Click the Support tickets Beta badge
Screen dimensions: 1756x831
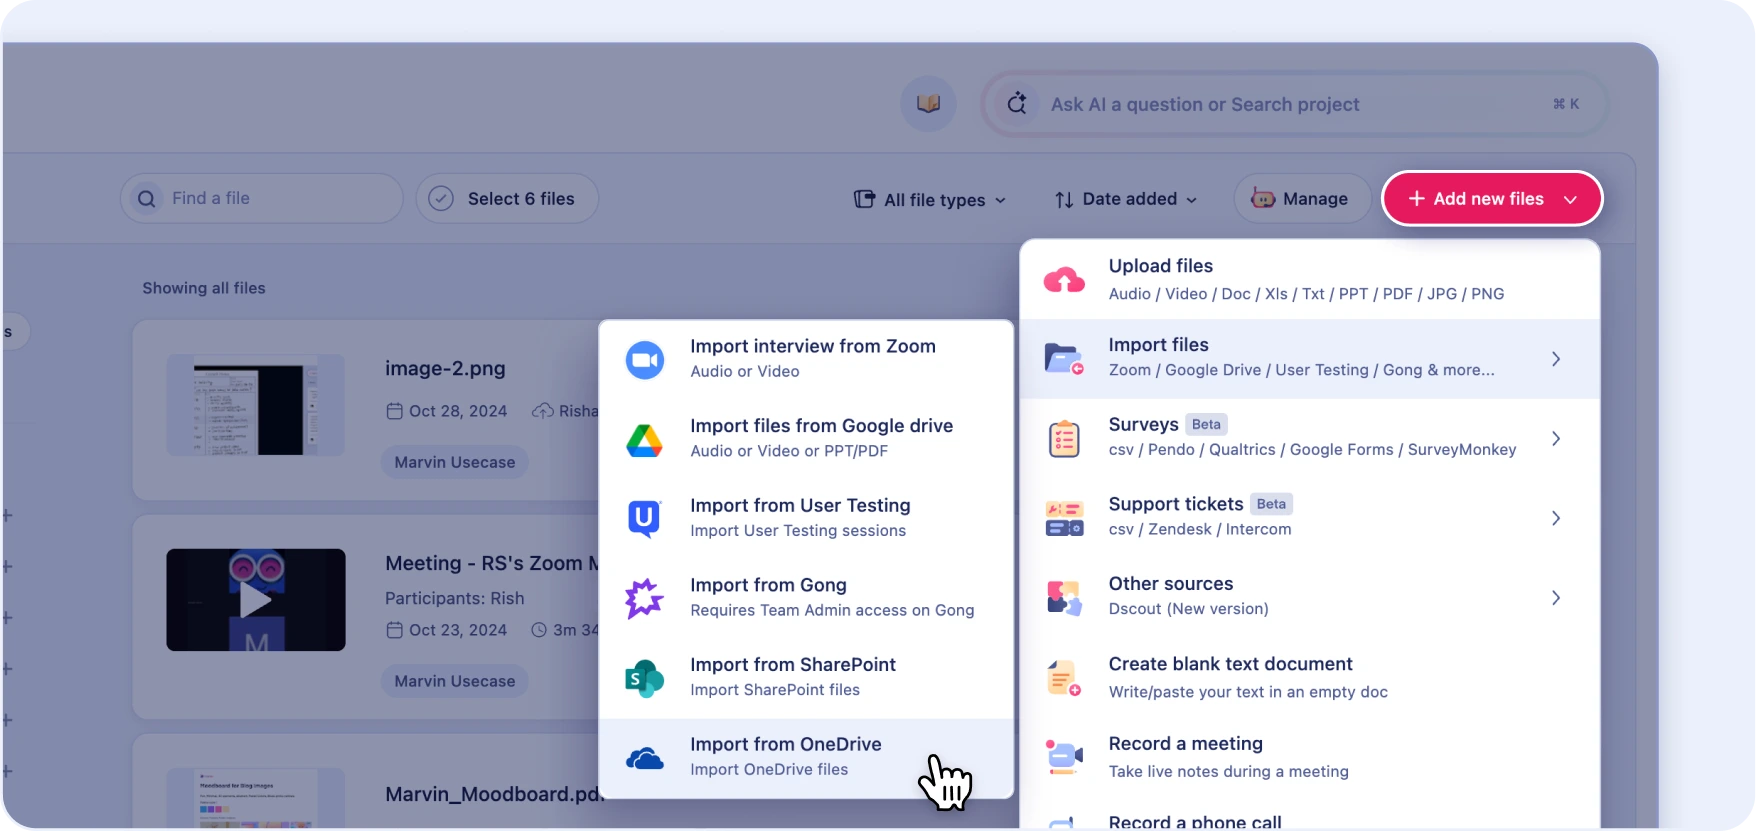pyautogui.click(x=1271, y=504)
